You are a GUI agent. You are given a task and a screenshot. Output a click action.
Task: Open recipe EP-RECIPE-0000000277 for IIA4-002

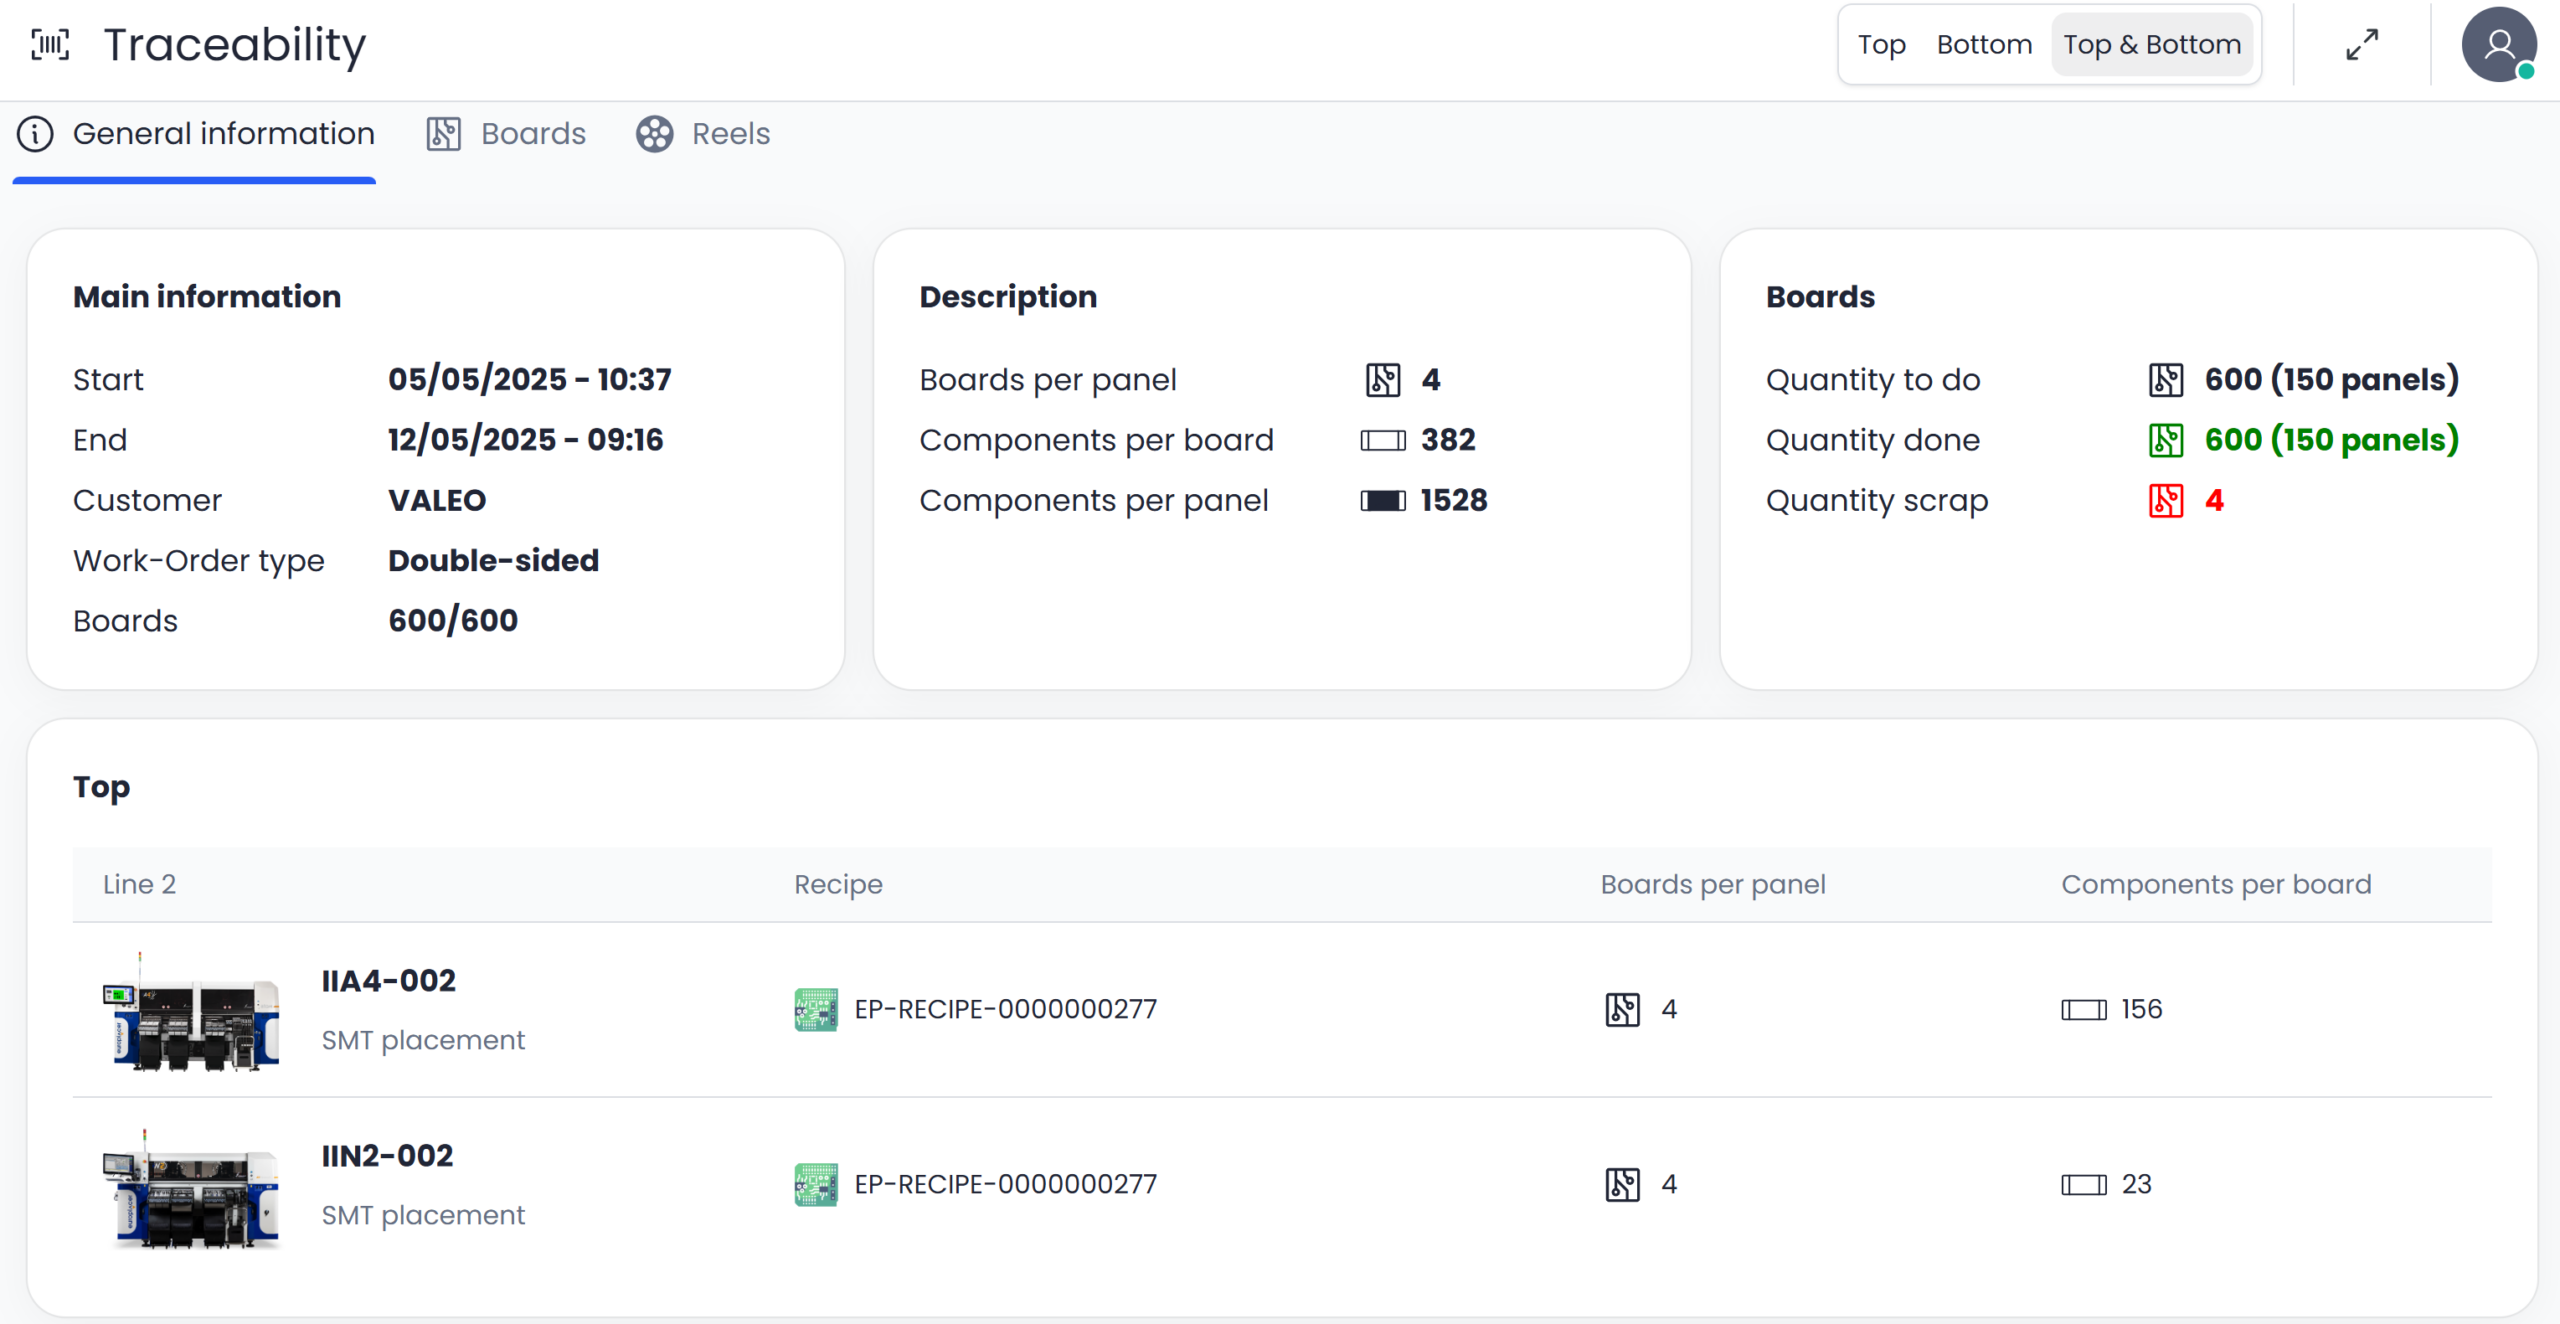point(1005,1009)
